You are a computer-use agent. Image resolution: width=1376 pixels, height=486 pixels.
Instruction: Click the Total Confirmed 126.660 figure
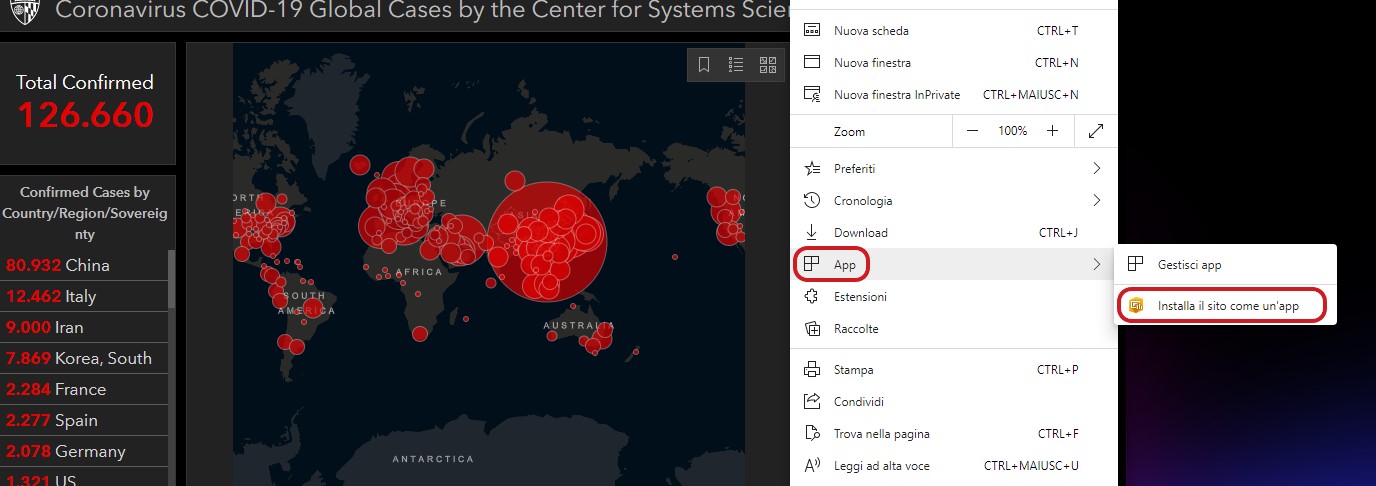85,115
